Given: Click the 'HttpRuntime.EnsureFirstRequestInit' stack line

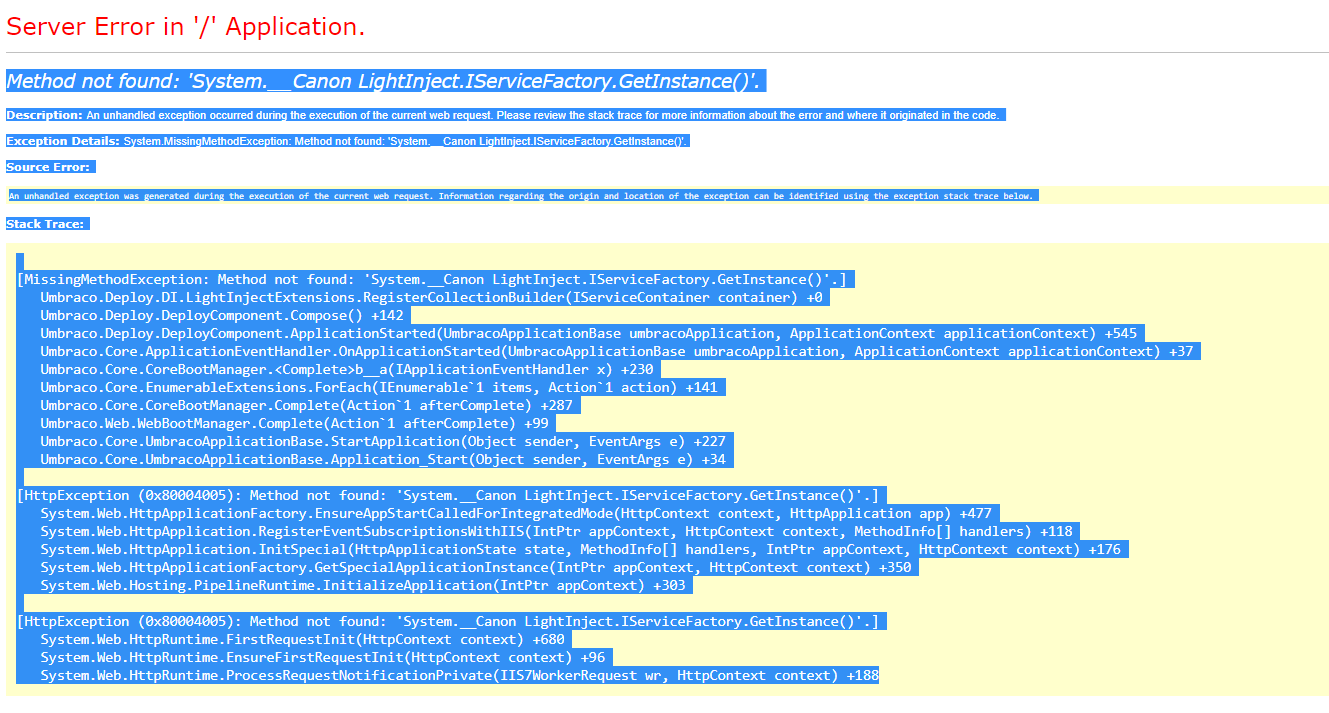Looking at the screenshot, I should point(323,657).
